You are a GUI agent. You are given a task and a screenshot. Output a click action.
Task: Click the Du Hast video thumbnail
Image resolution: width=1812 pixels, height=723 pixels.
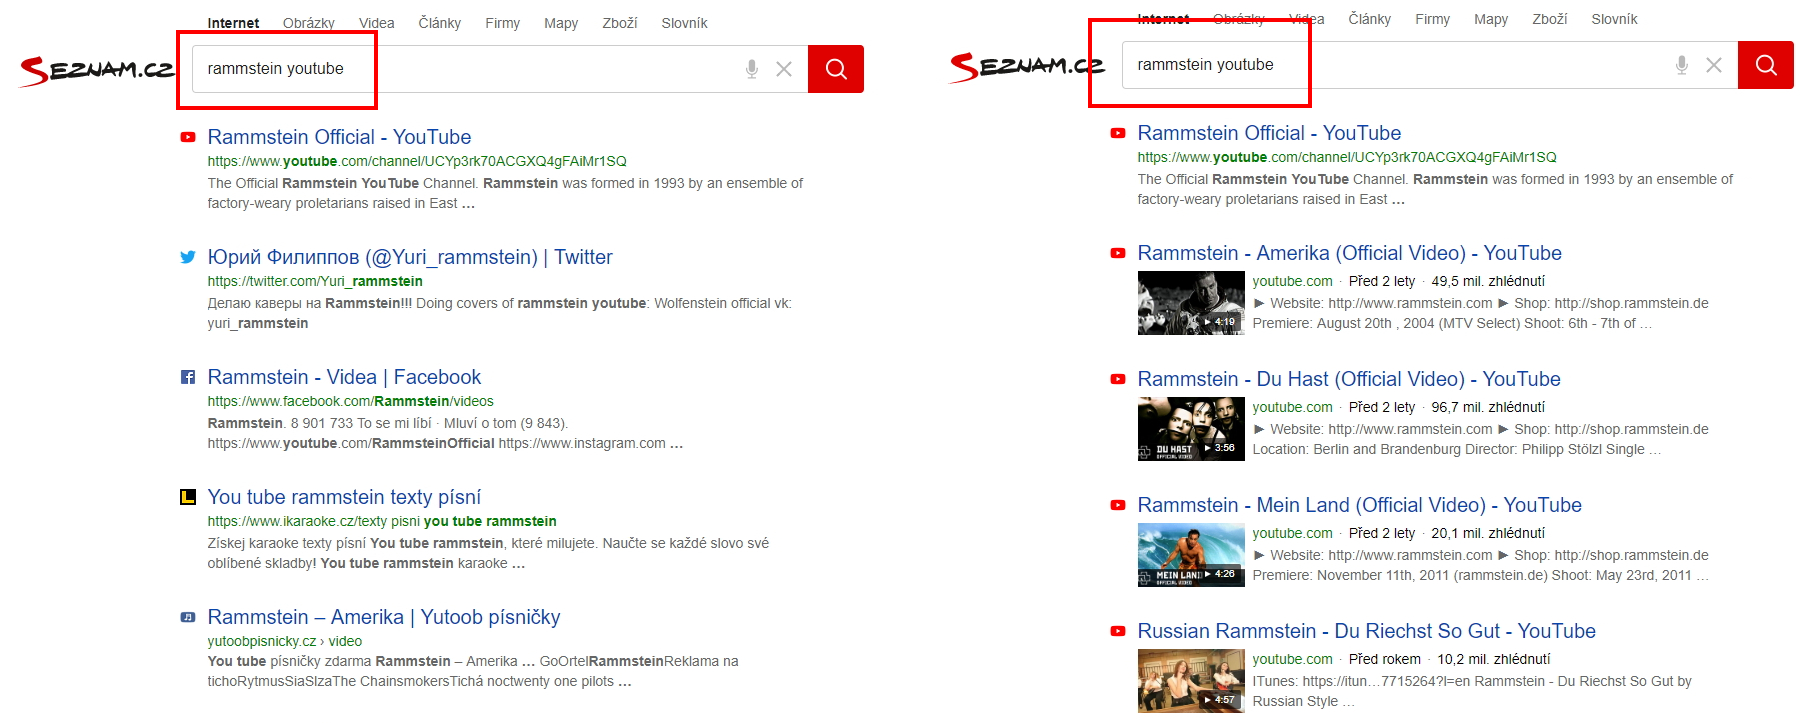[x=1191, y=429]
